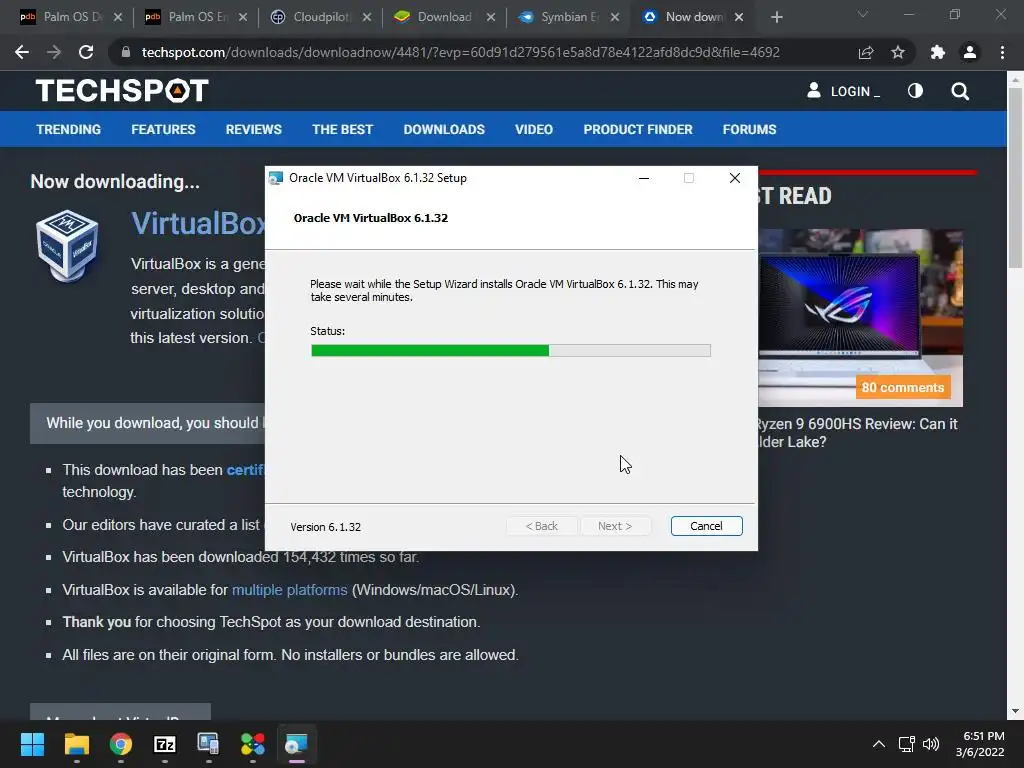The image size is (1024, 768).
Task: Open Chrome from the taskbar
Action: (120, 744)
